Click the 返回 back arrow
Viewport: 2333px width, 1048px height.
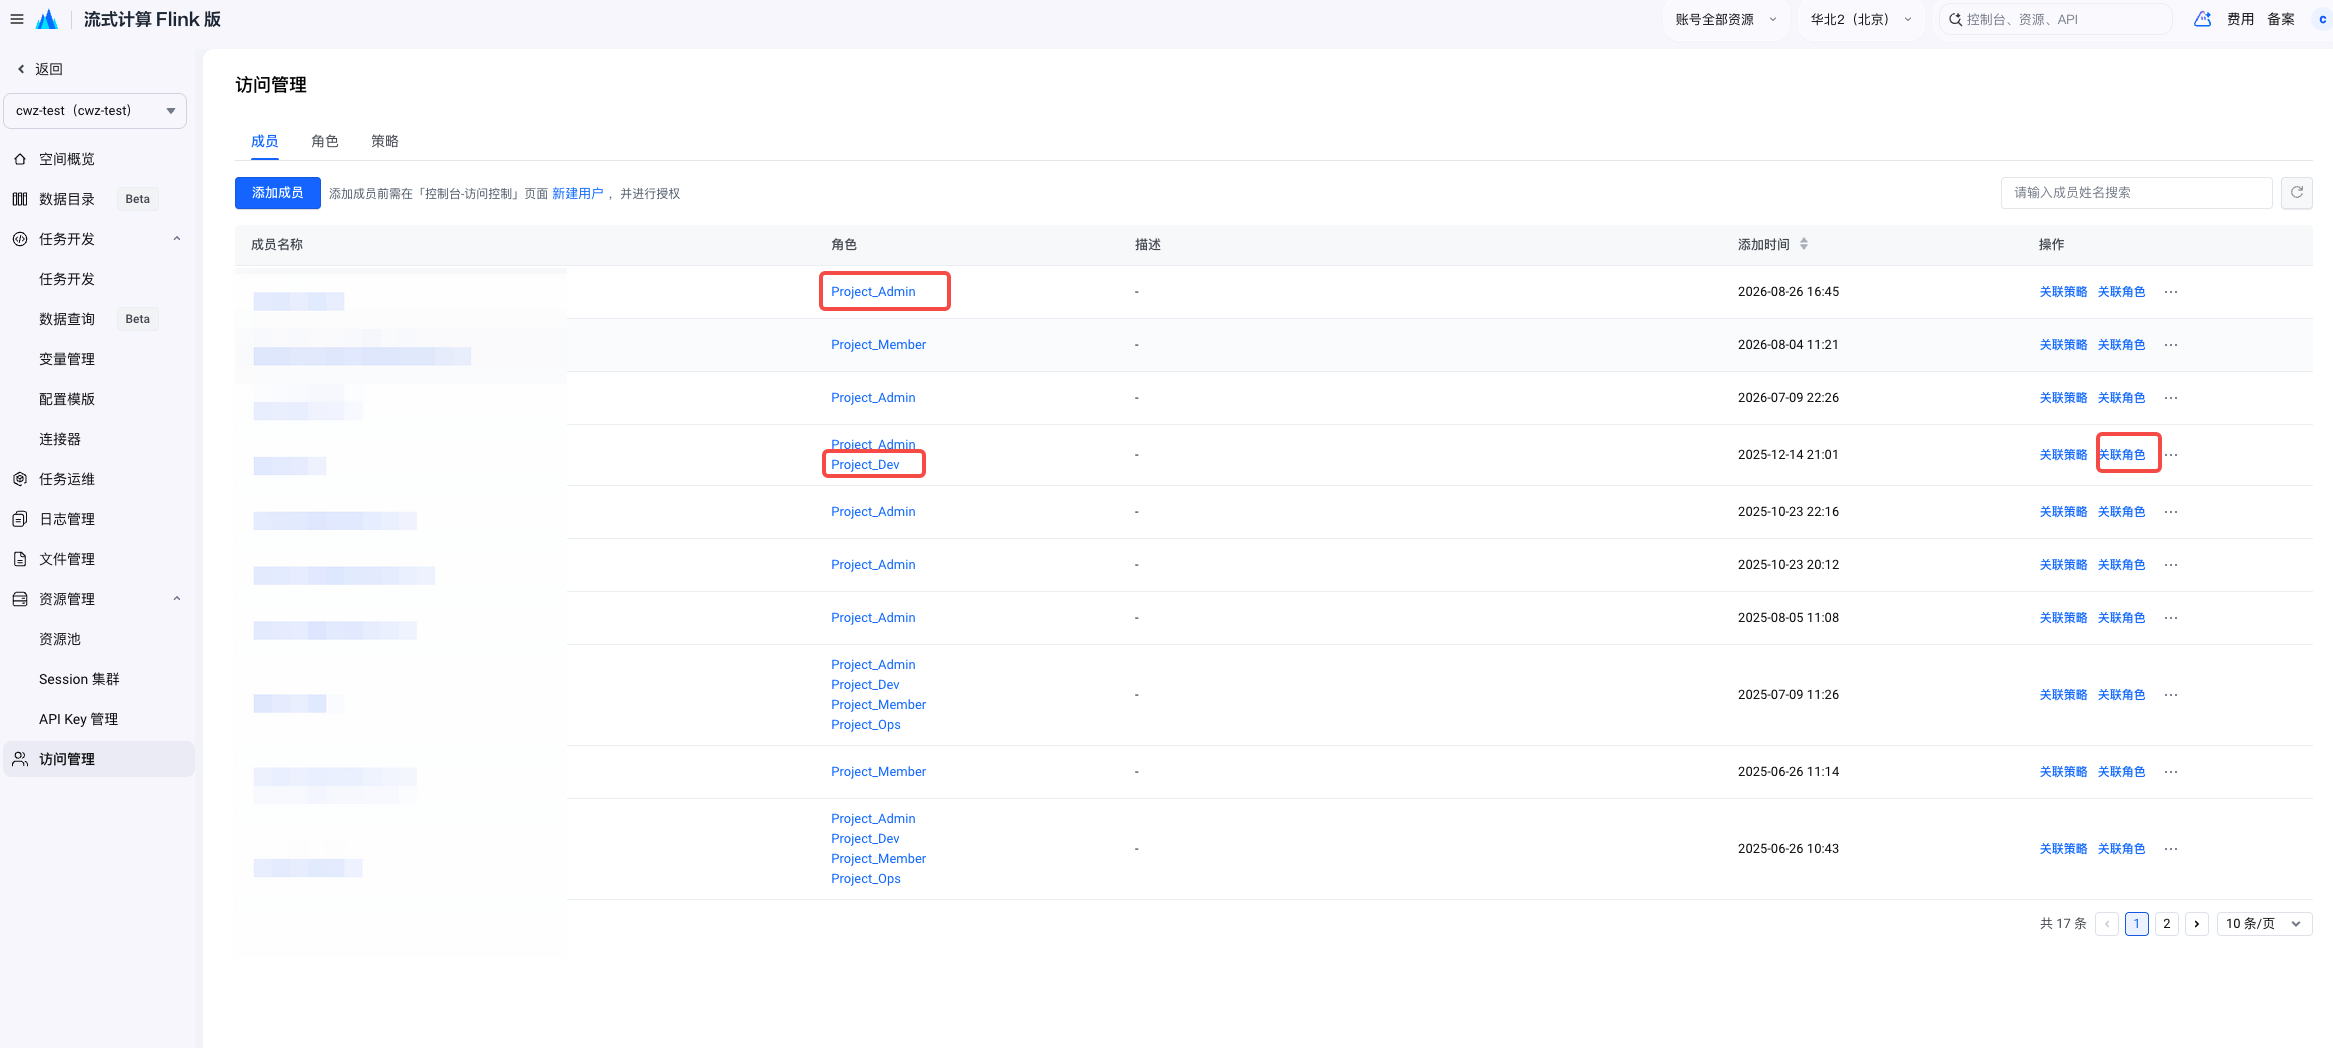pos(21,69)
